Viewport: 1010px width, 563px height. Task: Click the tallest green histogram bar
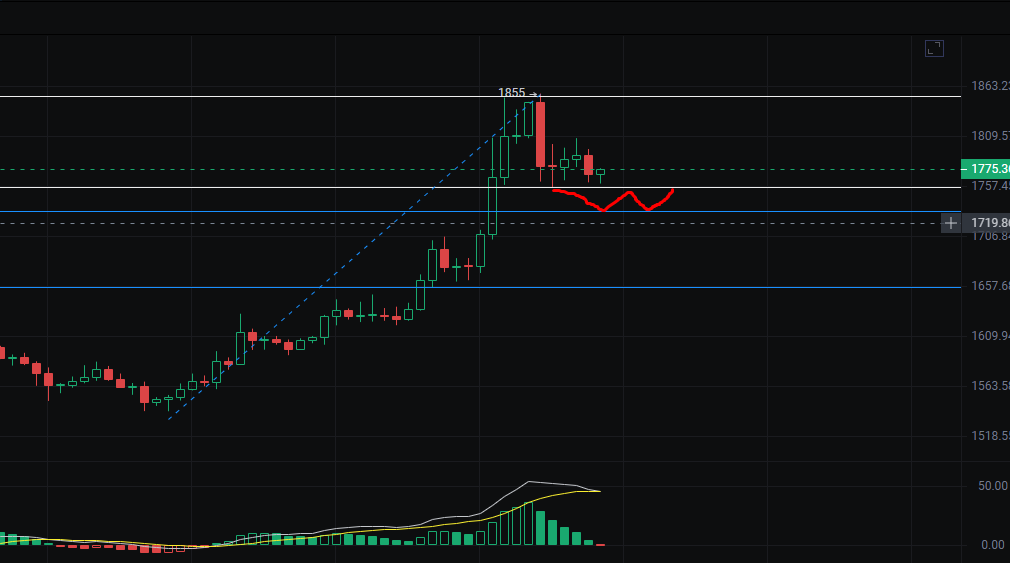528,522
